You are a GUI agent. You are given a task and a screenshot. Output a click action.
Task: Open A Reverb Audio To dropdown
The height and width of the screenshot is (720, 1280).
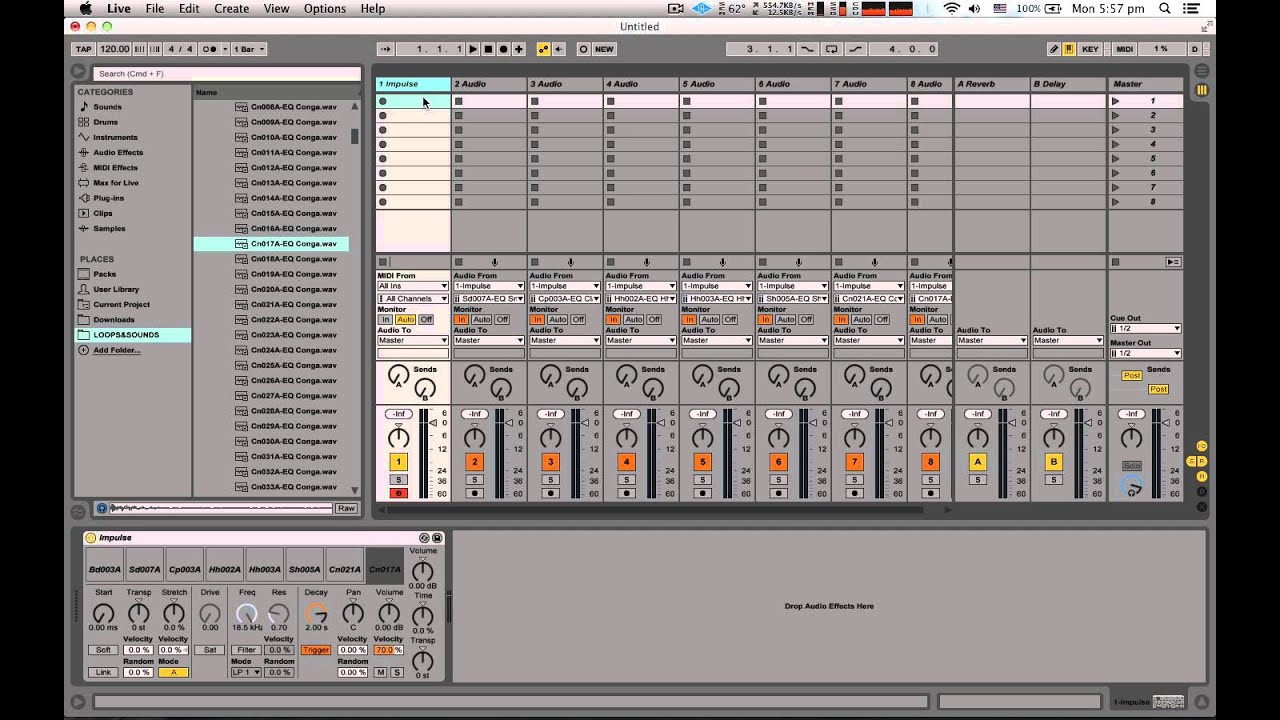pyautogui.click(x=992, y=341)
